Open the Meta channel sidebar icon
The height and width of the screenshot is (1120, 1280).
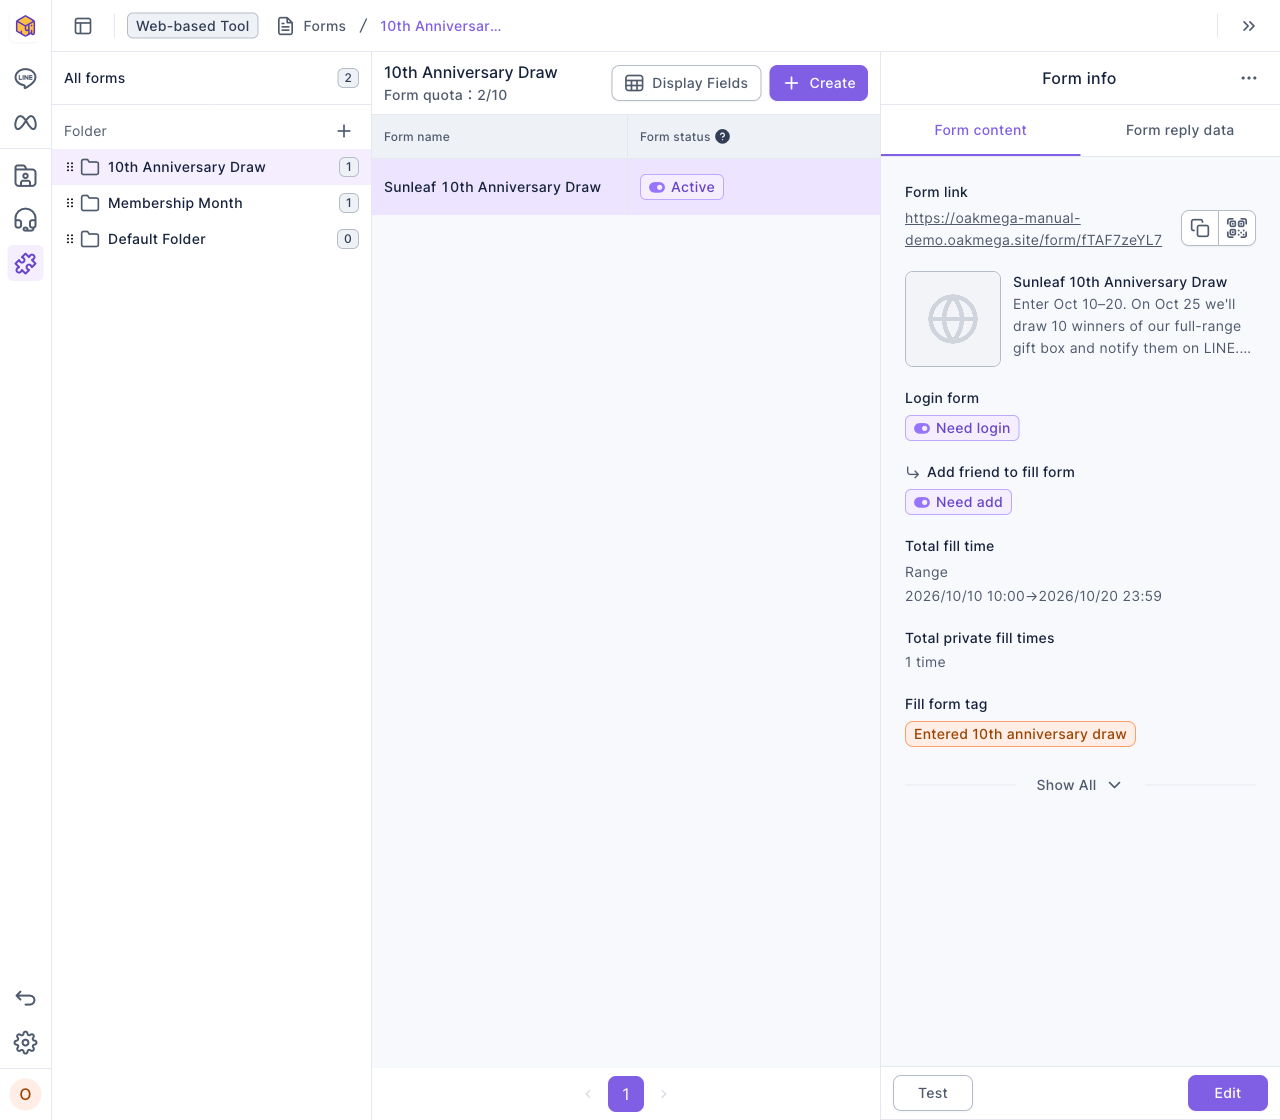click(25, 122)
